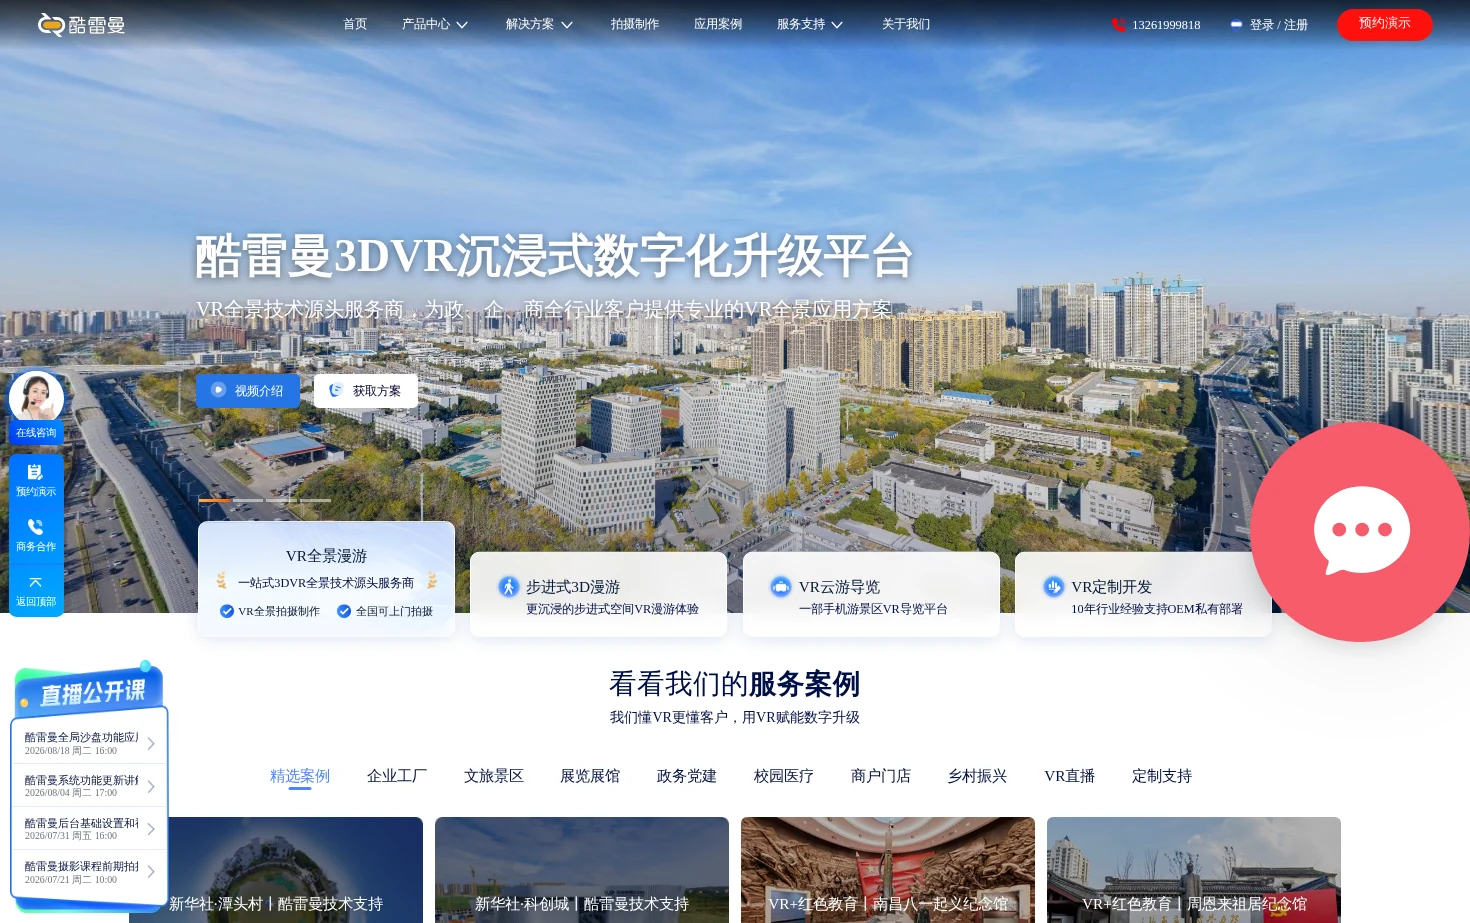Select 政务党建 tab
1470x923 pixels.
point(687,776)
